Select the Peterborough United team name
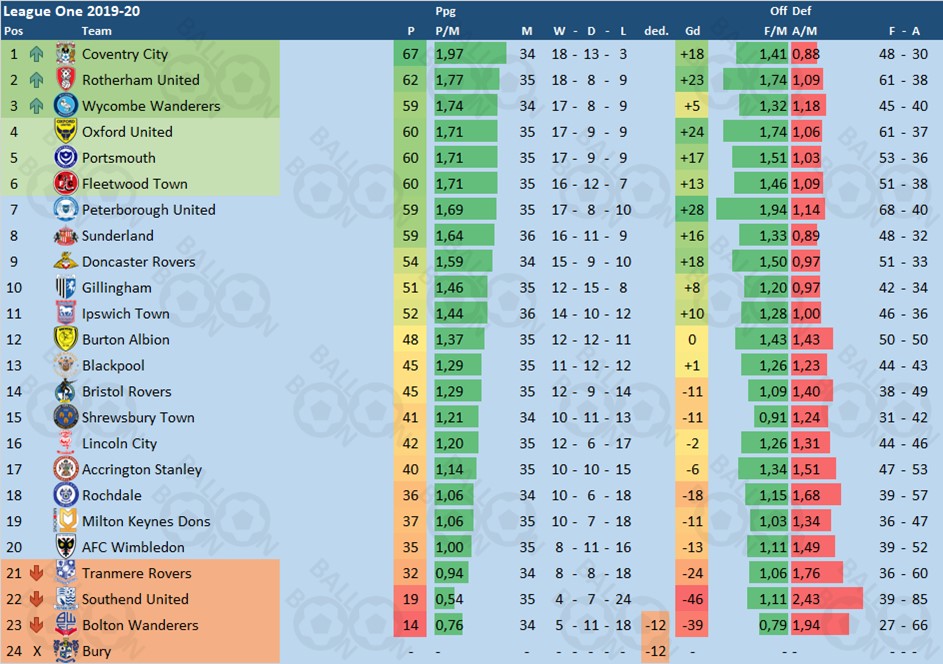The height and width of the screenshot is (664, 943). (148, 210)
